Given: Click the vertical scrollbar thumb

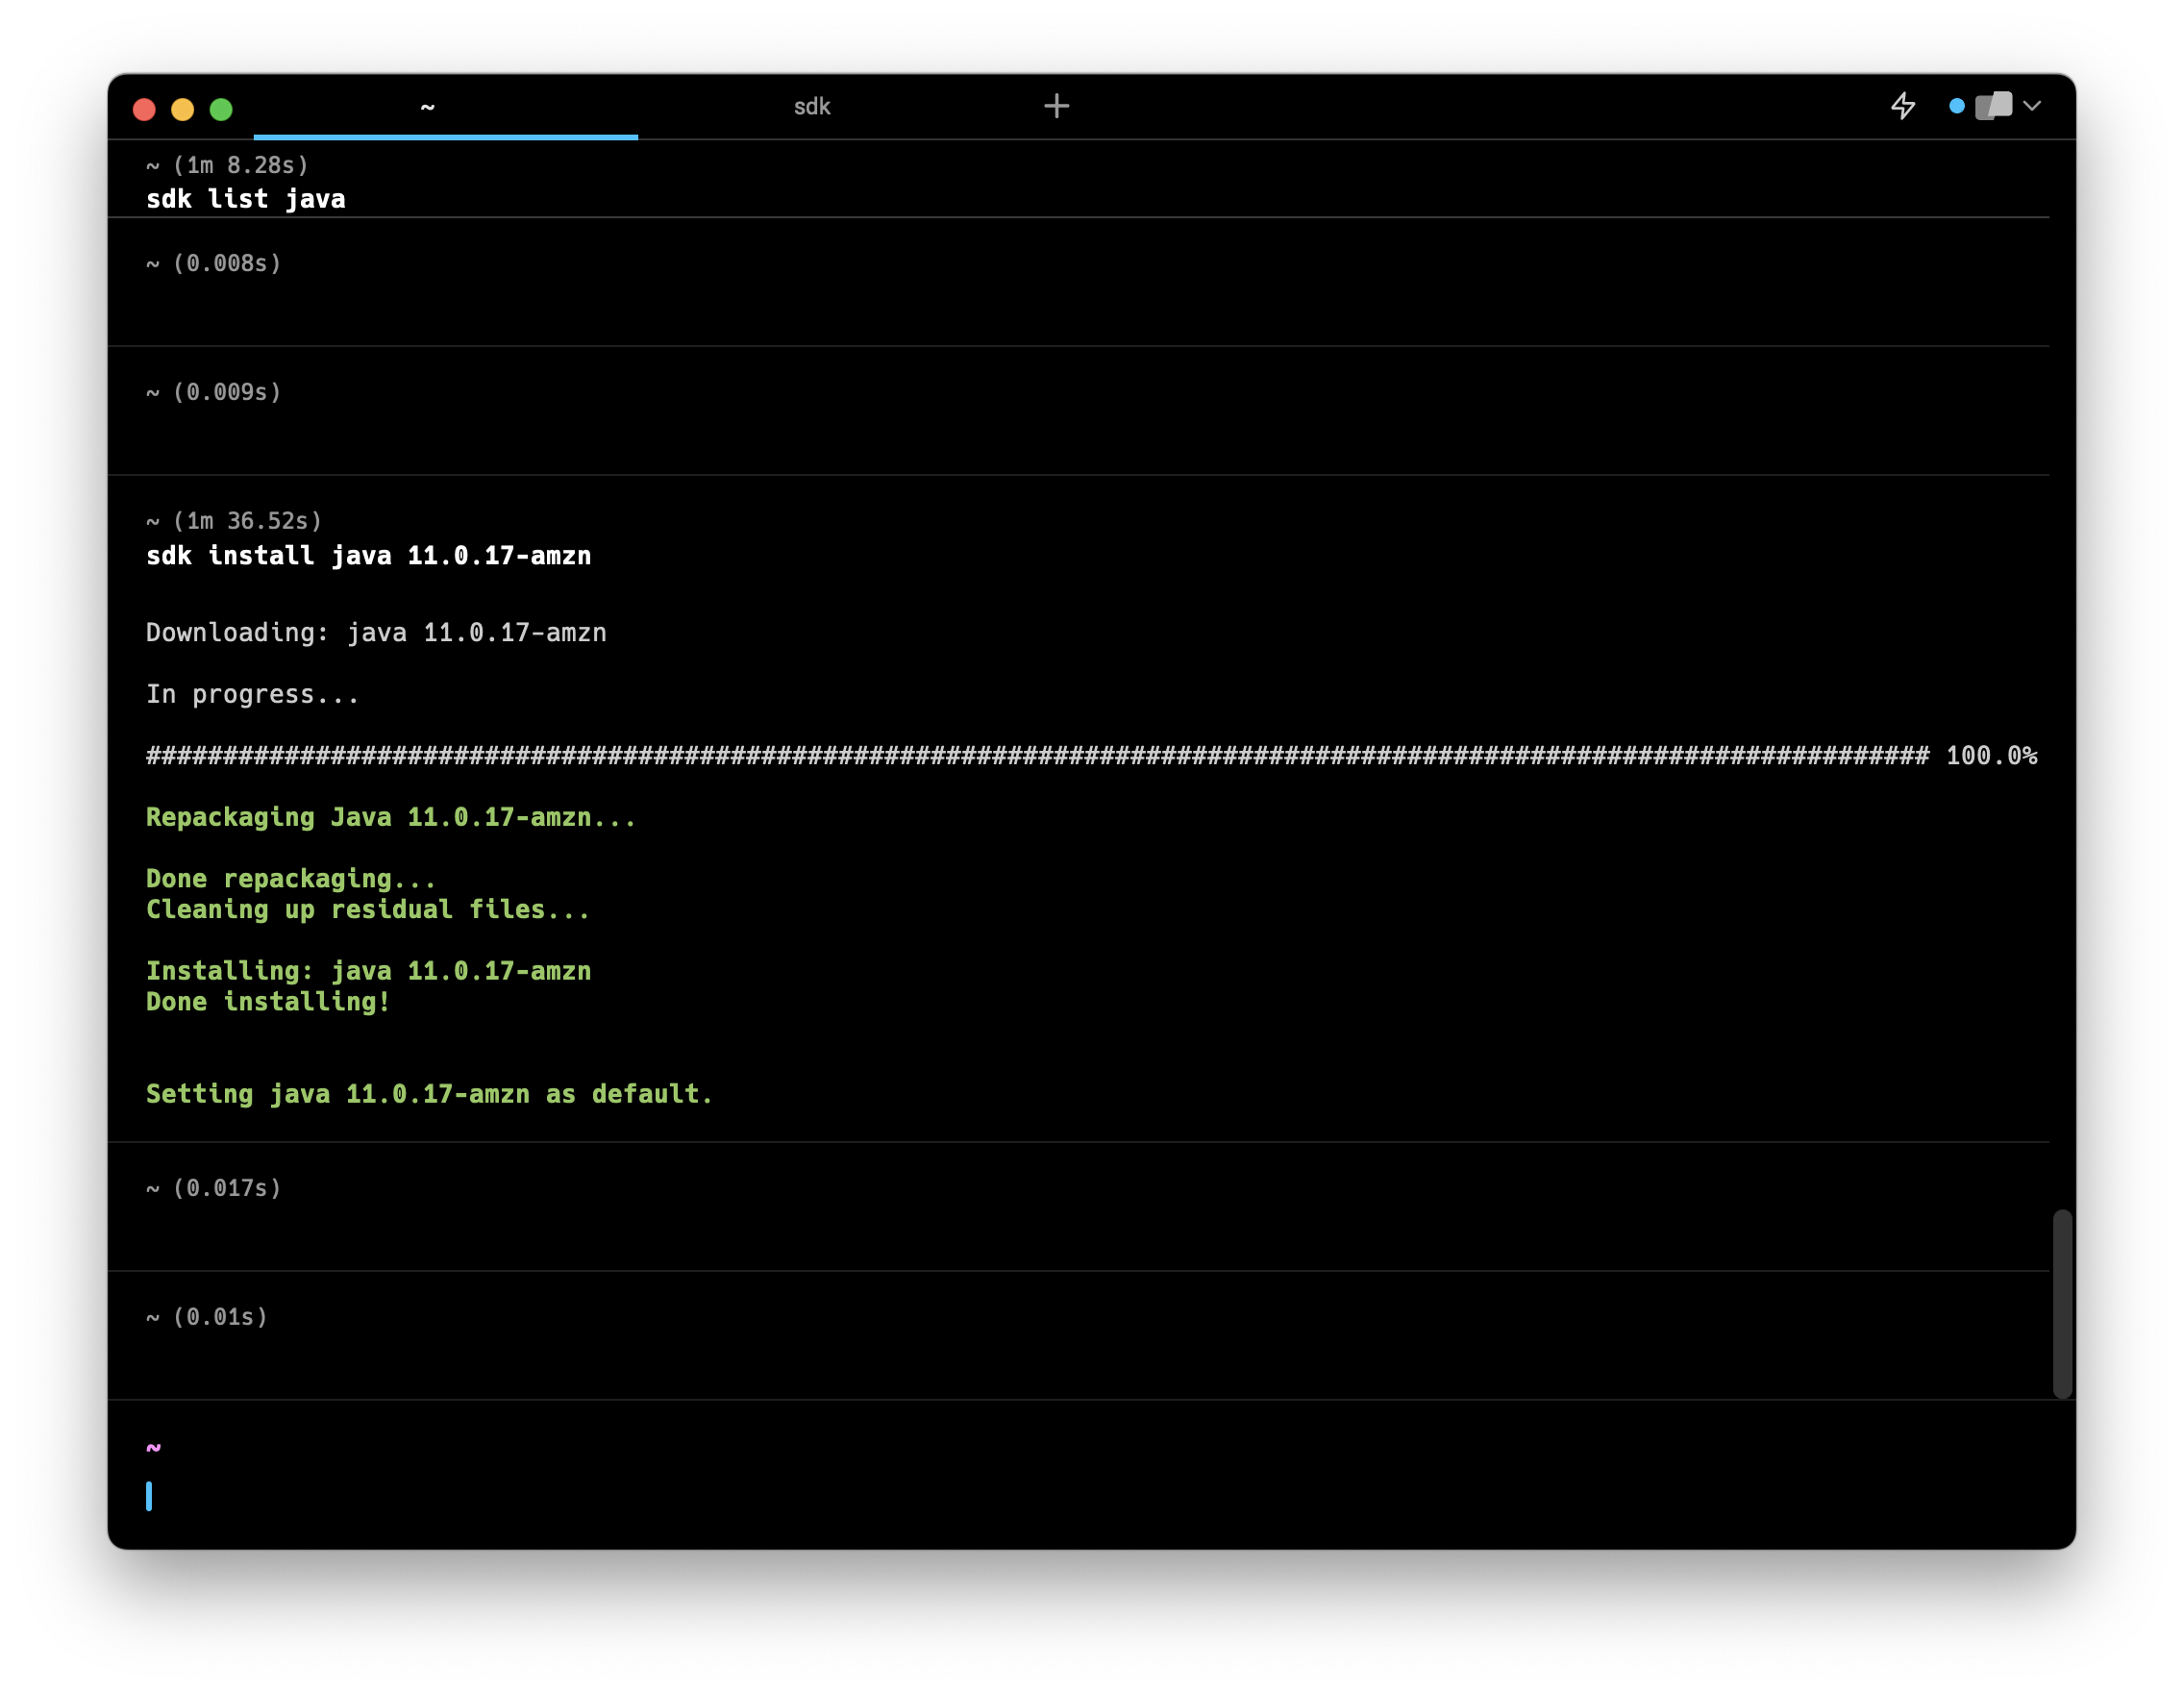Looking at the screenshot, I should tap(2062, 1302).
